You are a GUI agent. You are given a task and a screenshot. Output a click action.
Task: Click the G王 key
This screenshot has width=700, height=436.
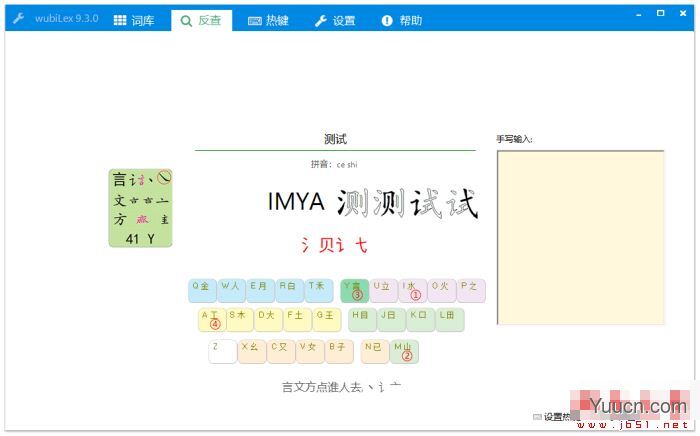[x=326, y=320]
